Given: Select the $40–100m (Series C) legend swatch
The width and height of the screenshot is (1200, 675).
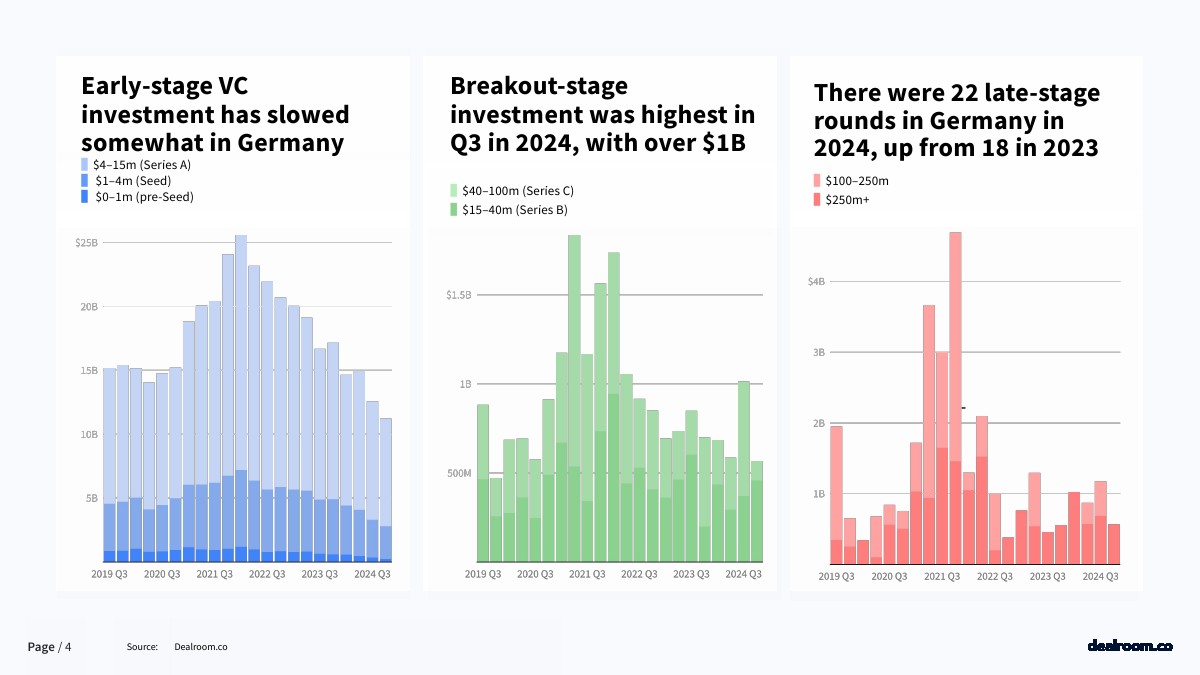Looking at the screenshot, I should pyautogui.click(x=454, y=190).
